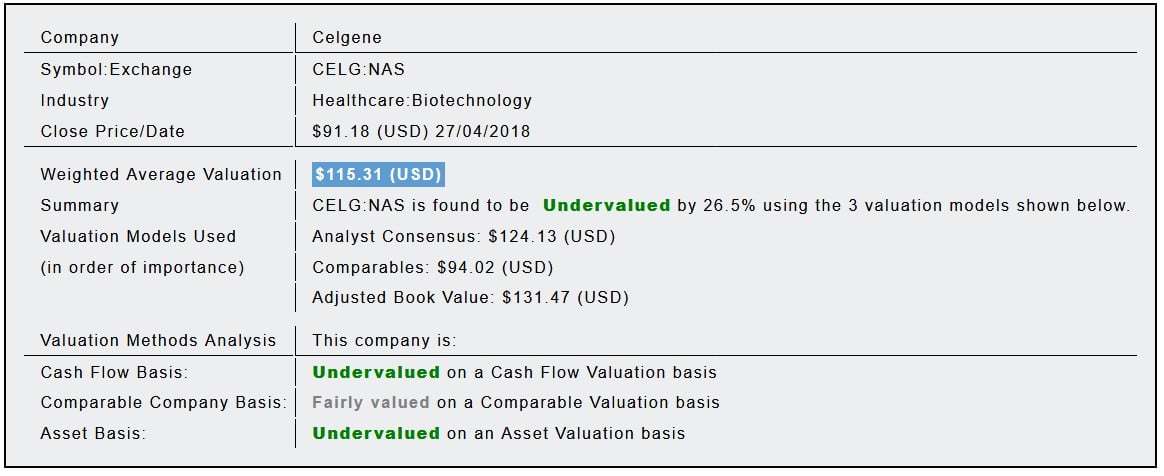Image resolution: width=1164 pixels, height=476 pixels.
Task: Click the $91.18 close price and date
Action: [421, 131]
